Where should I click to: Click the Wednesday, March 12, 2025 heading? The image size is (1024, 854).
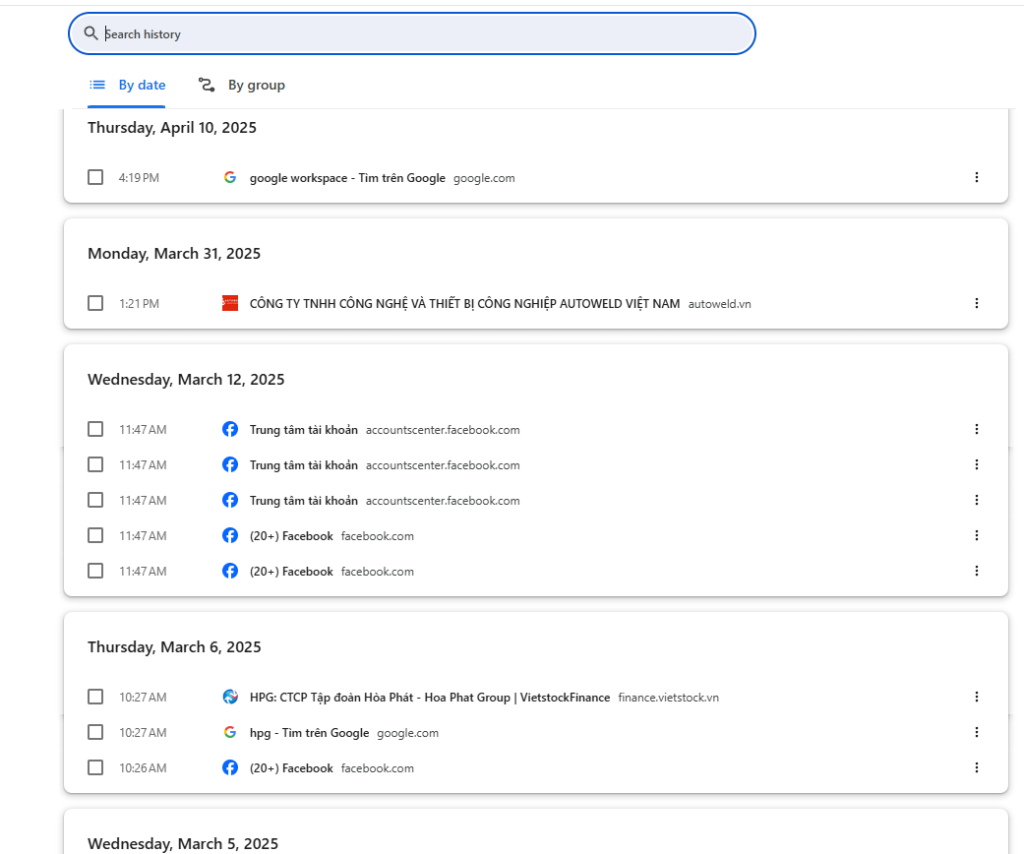(x=186, y=379)
